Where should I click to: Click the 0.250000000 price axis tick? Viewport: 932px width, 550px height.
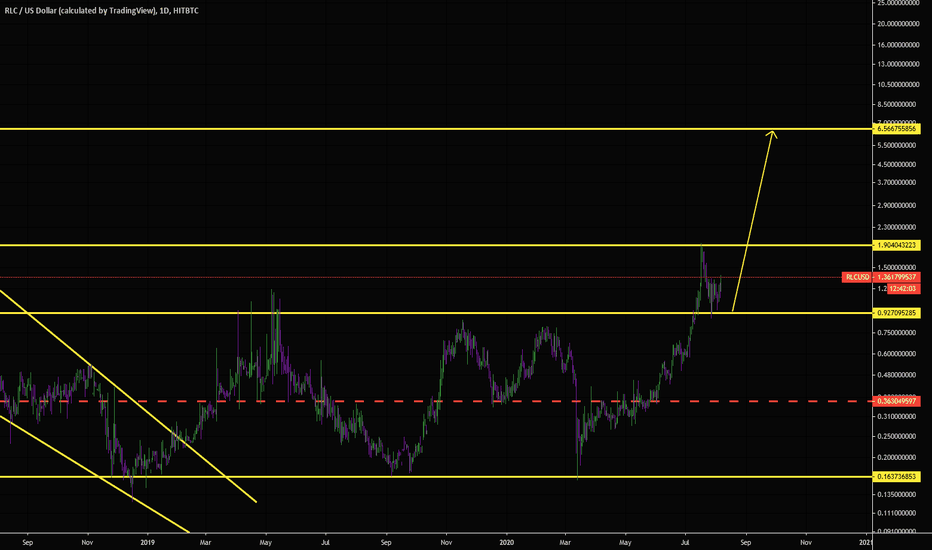coord(897,436)
